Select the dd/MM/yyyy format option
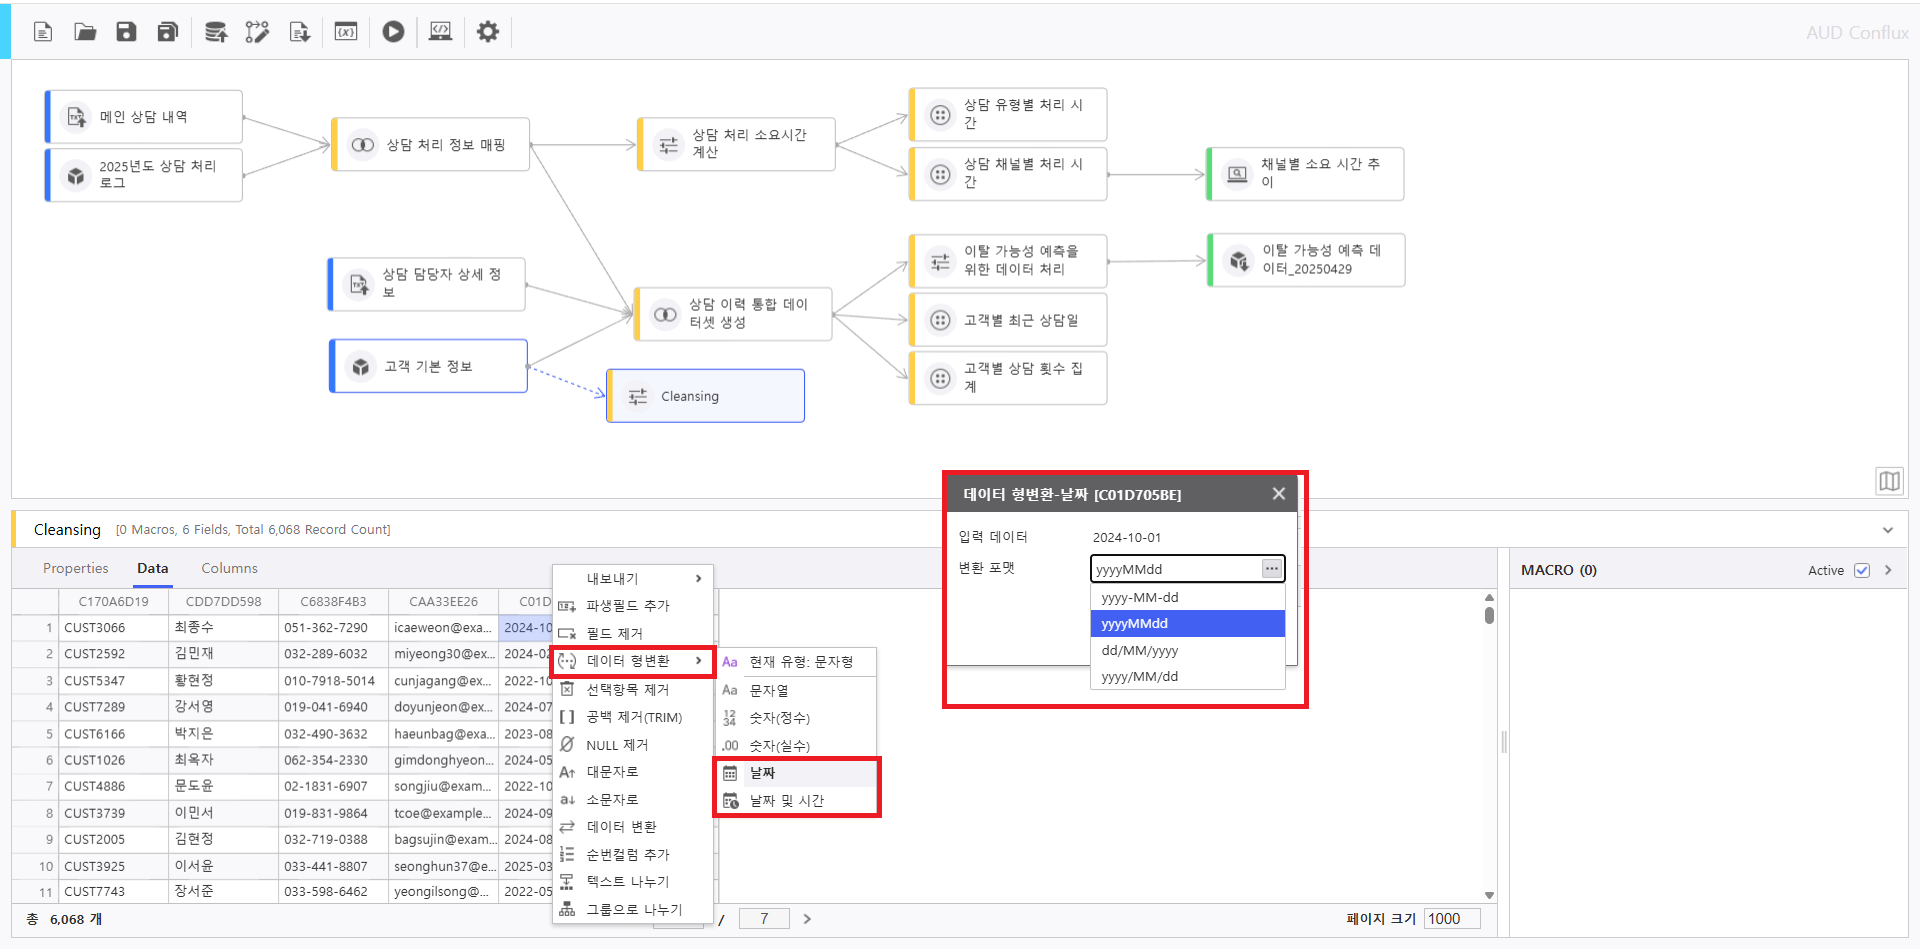The height and width of the screenshot is (949, 1920). pos(1139,650)
